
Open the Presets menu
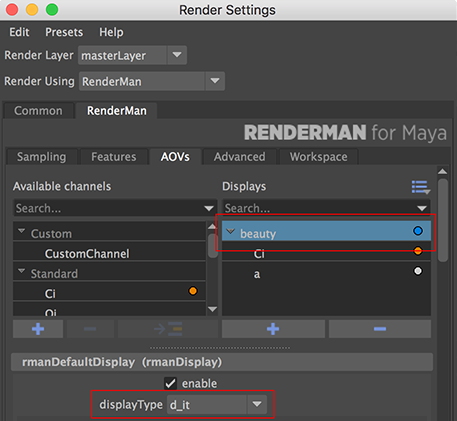(64, 32)
